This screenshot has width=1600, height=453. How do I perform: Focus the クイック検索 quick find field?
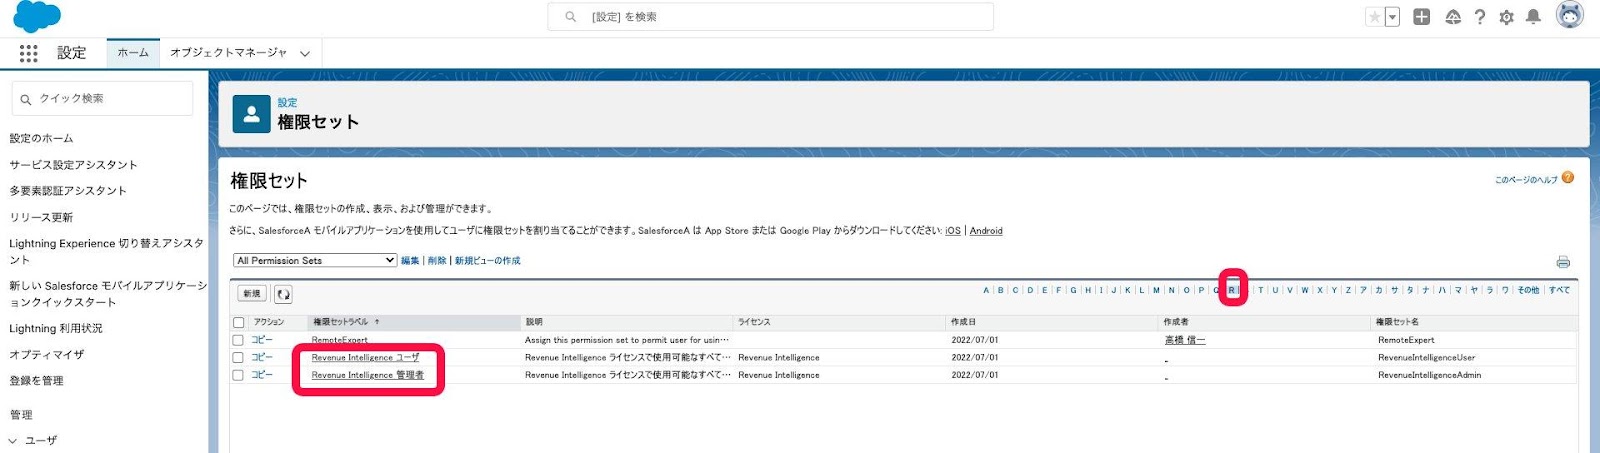[103, 99]
